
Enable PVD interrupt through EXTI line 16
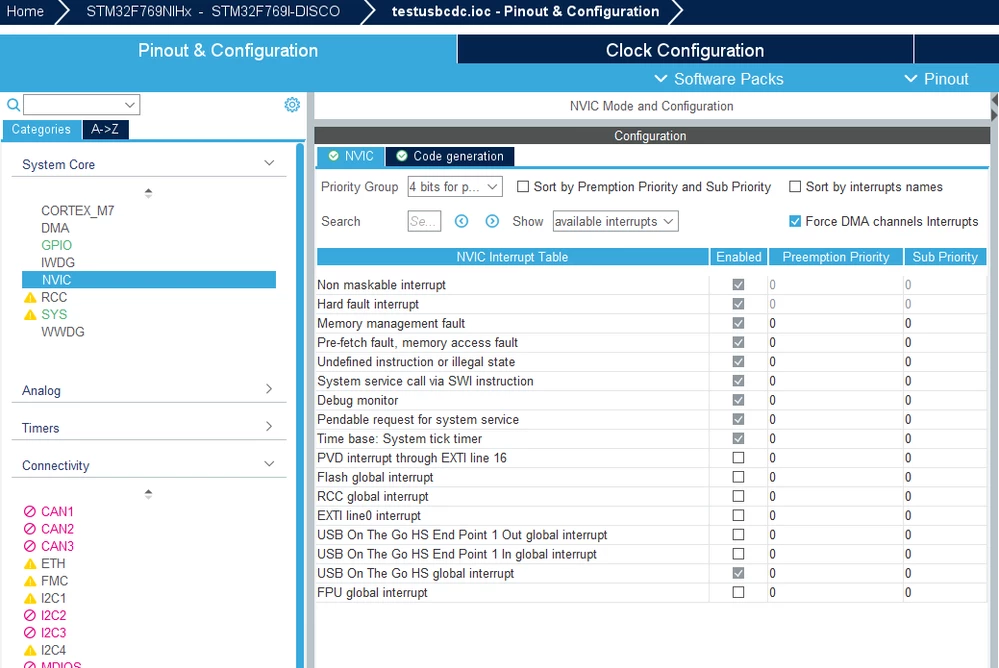(738, 458)
